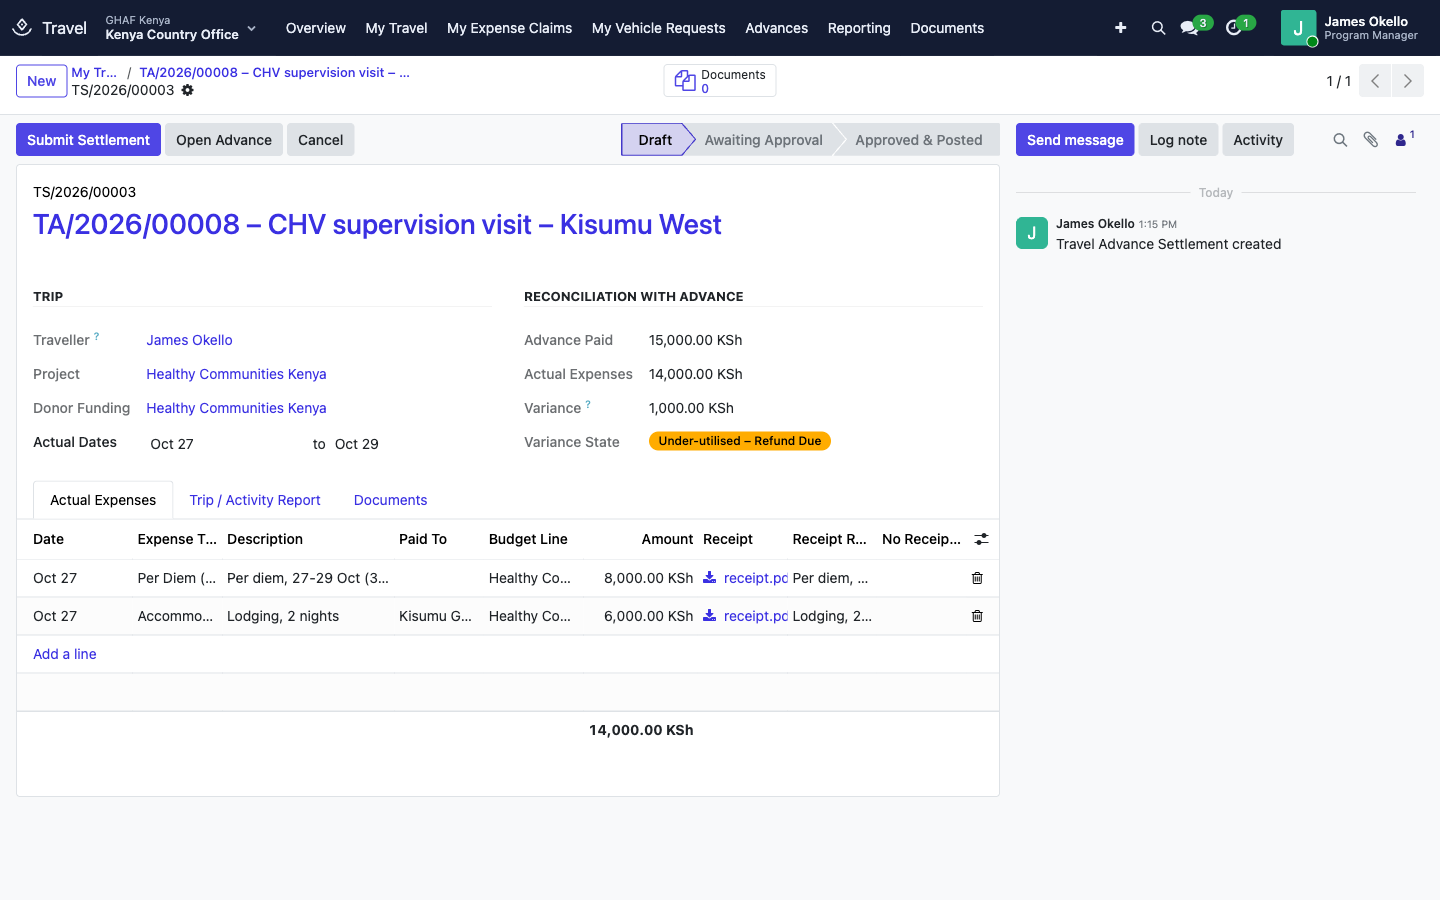This screenshot has height=900, width=1440.
Task: Open the quick-create plus icon
Action: (x=1120, y=28)
